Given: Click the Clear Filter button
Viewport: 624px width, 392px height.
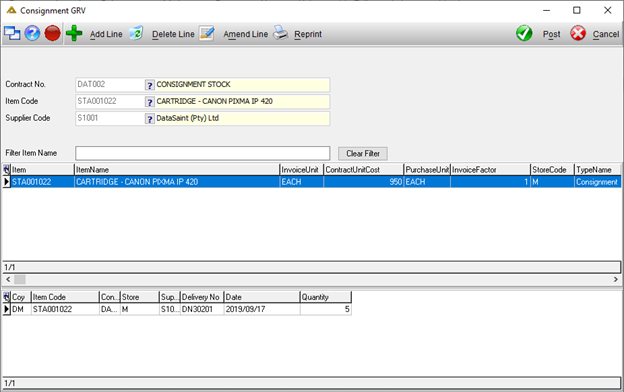Looking at the screenshot, I should coord(363,153).
